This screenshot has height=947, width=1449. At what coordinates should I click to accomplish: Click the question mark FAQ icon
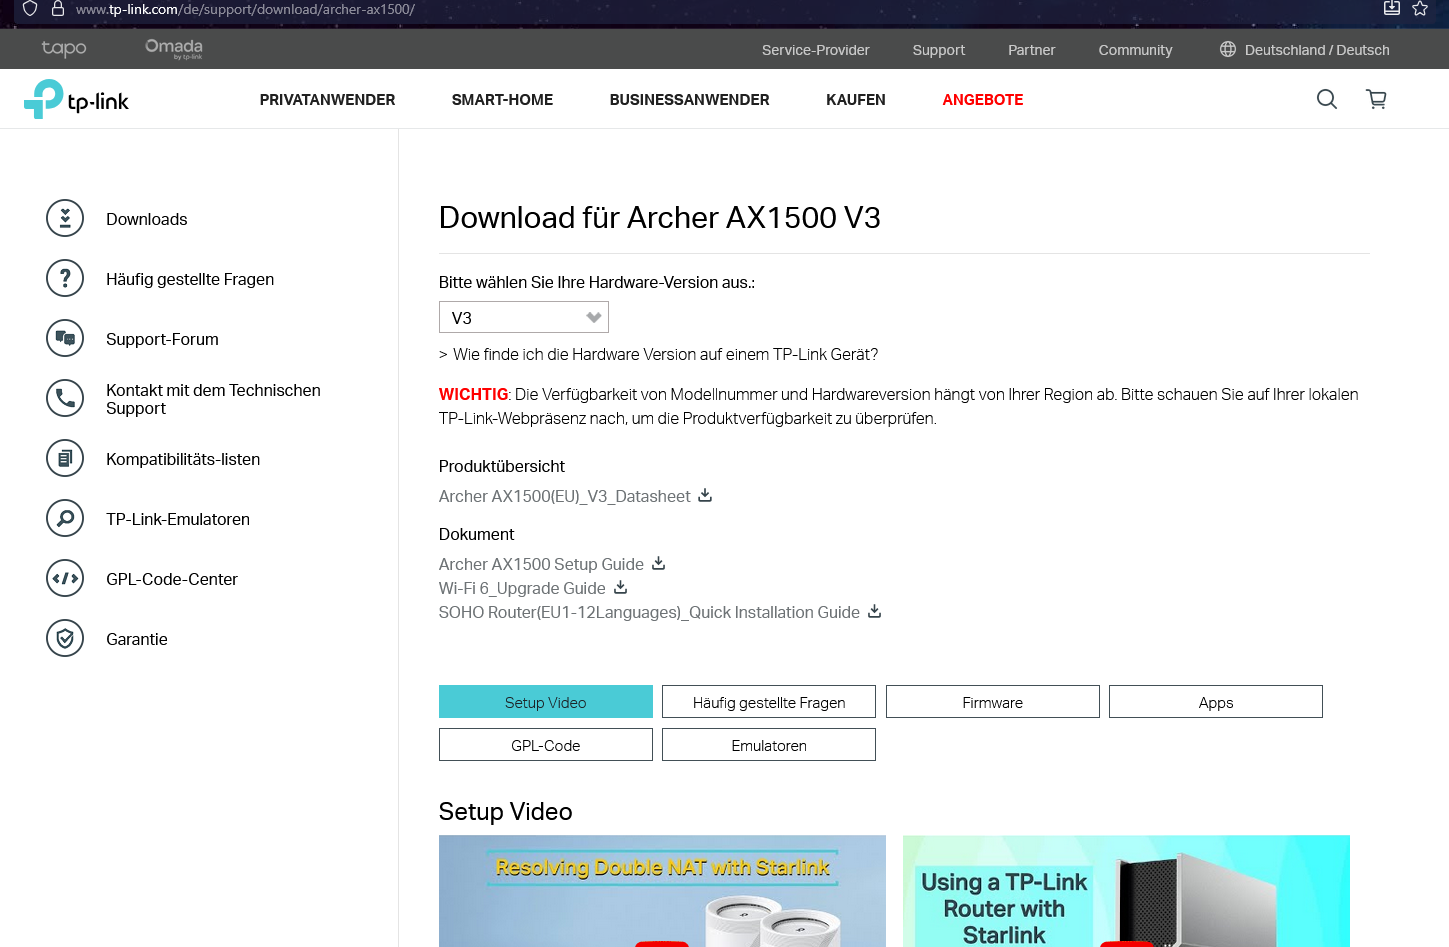click(x=65, y=278)
